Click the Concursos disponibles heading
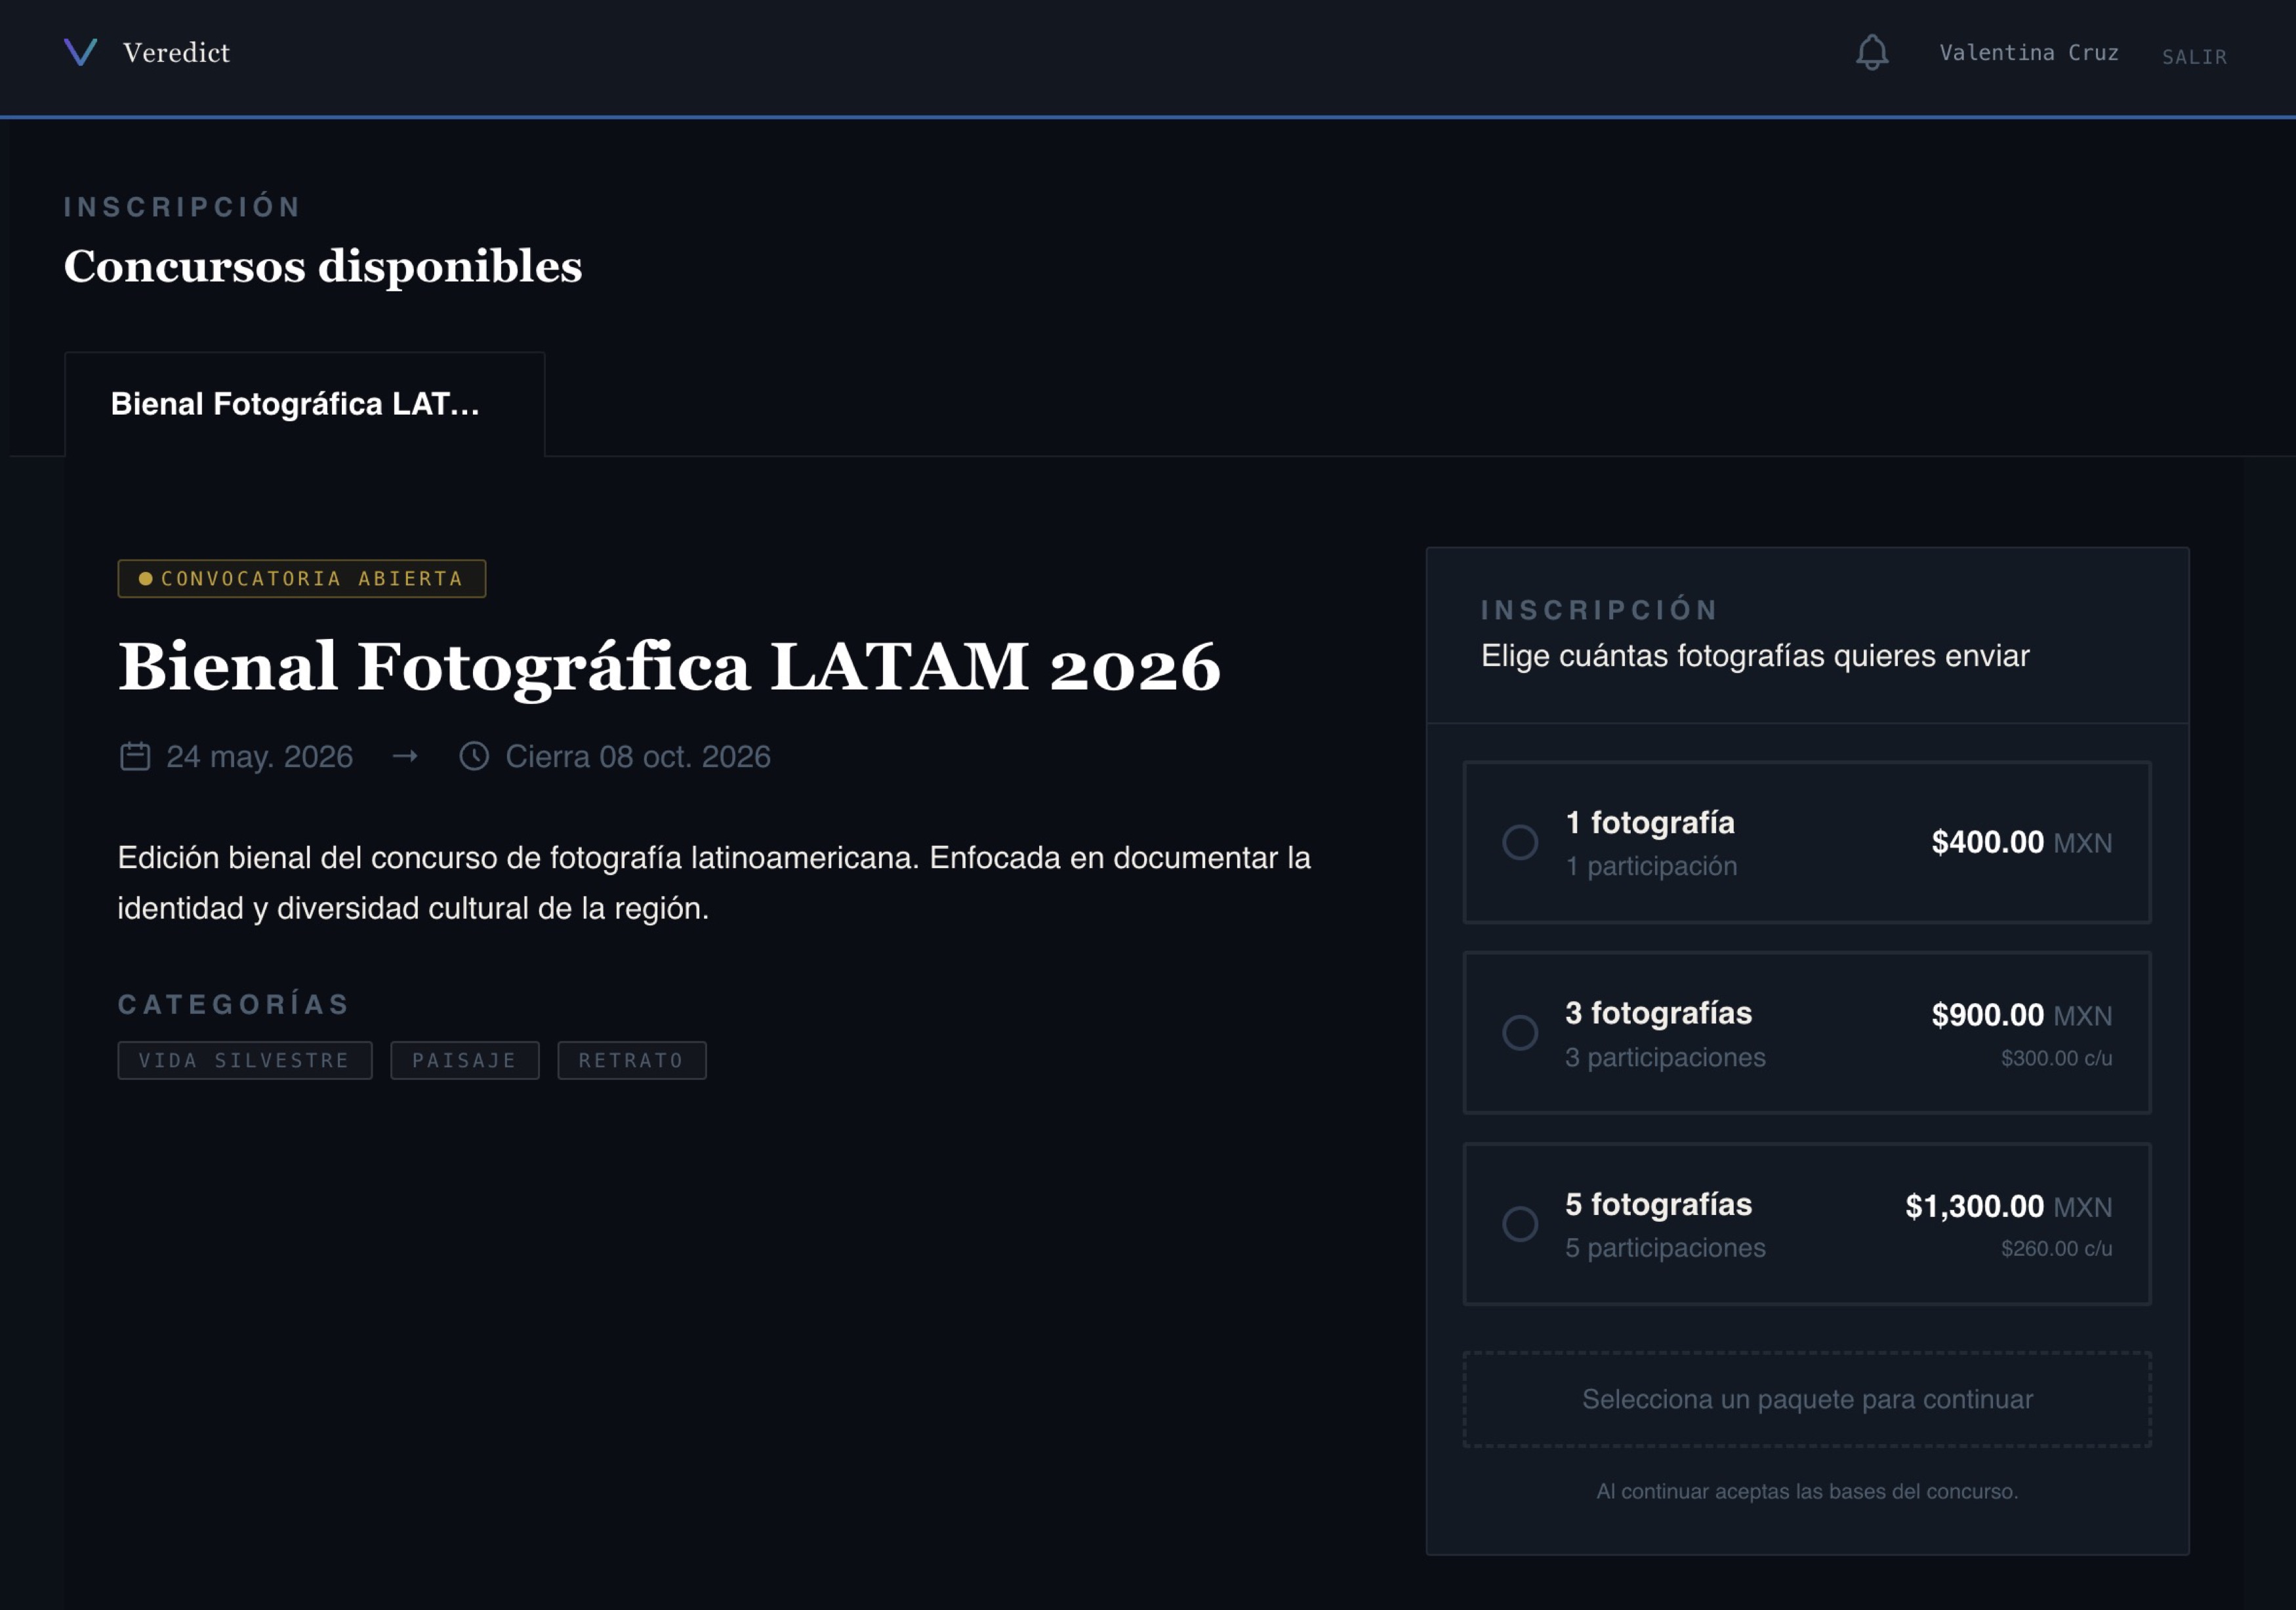Screen dimensions: 2296x1610 (x=323, y=266)
